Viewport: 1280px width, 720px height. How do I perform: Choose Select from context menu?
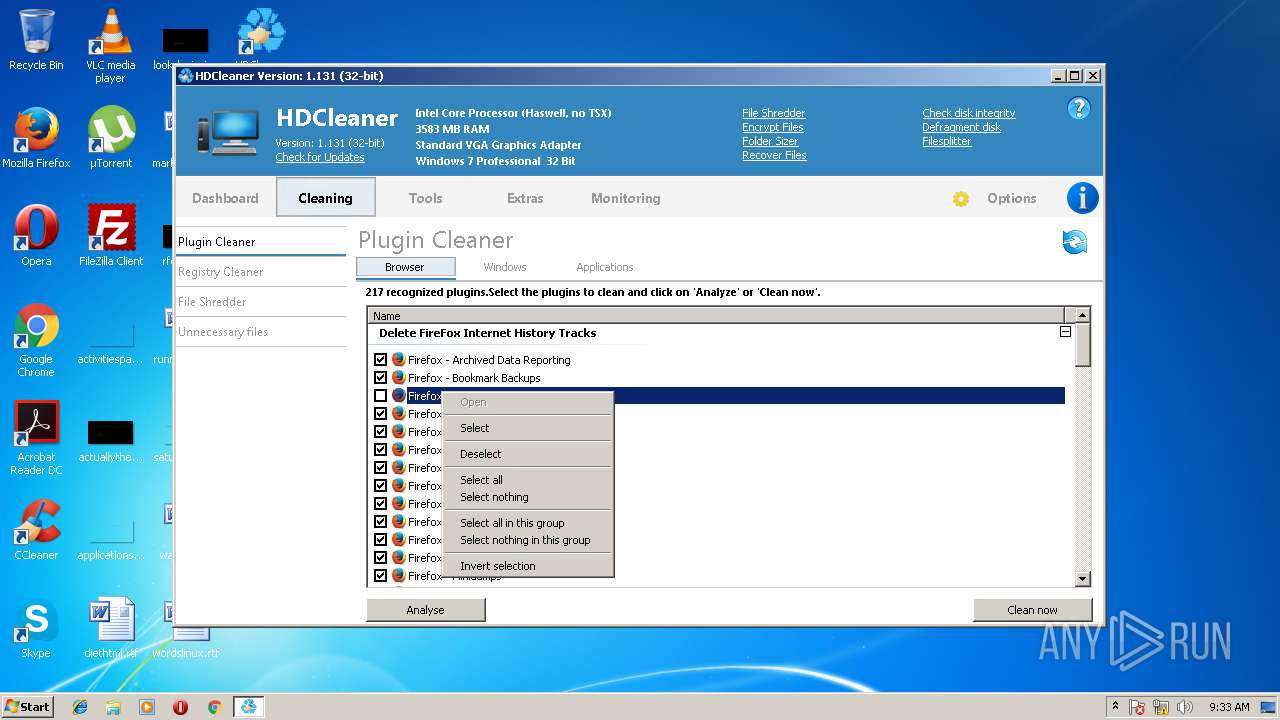pyautogui.click(x=527, y=428)
